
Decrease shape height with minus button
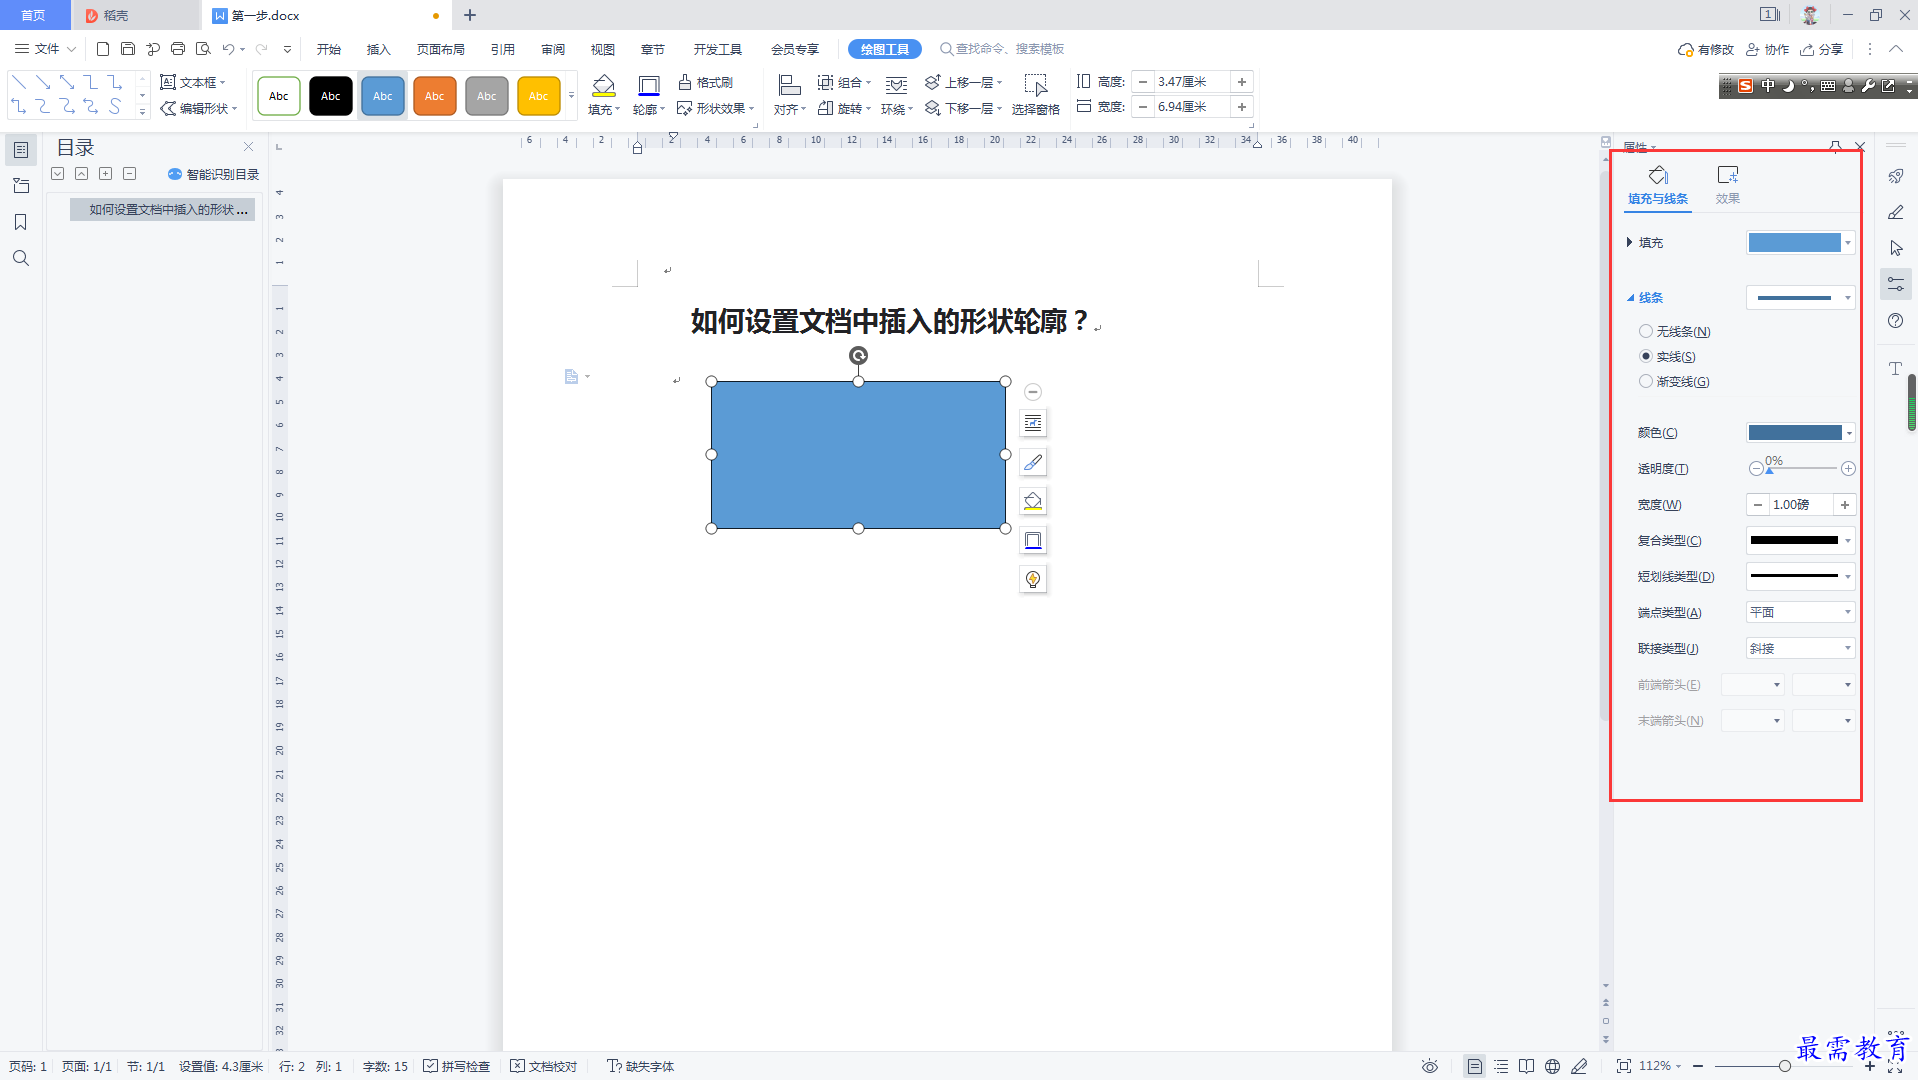(1143, 82)
